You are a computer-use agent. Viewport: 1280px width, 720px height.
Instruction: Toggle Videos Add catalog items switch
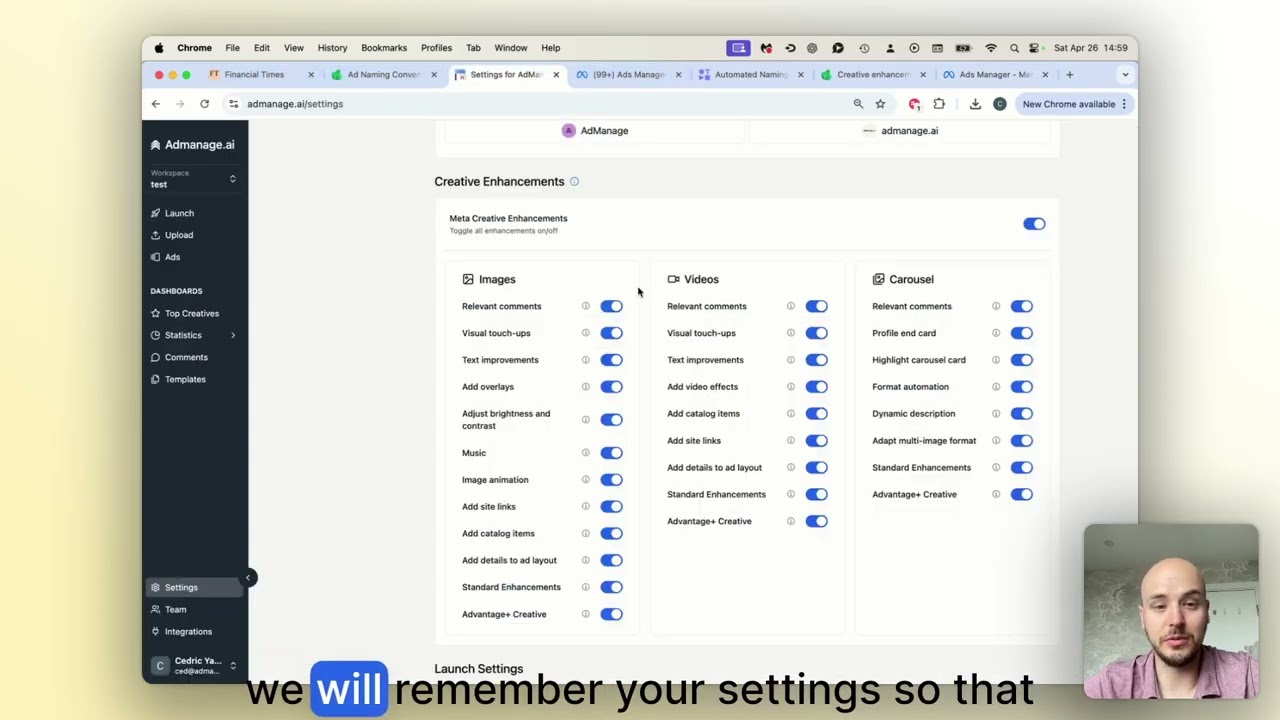[816, 414]
